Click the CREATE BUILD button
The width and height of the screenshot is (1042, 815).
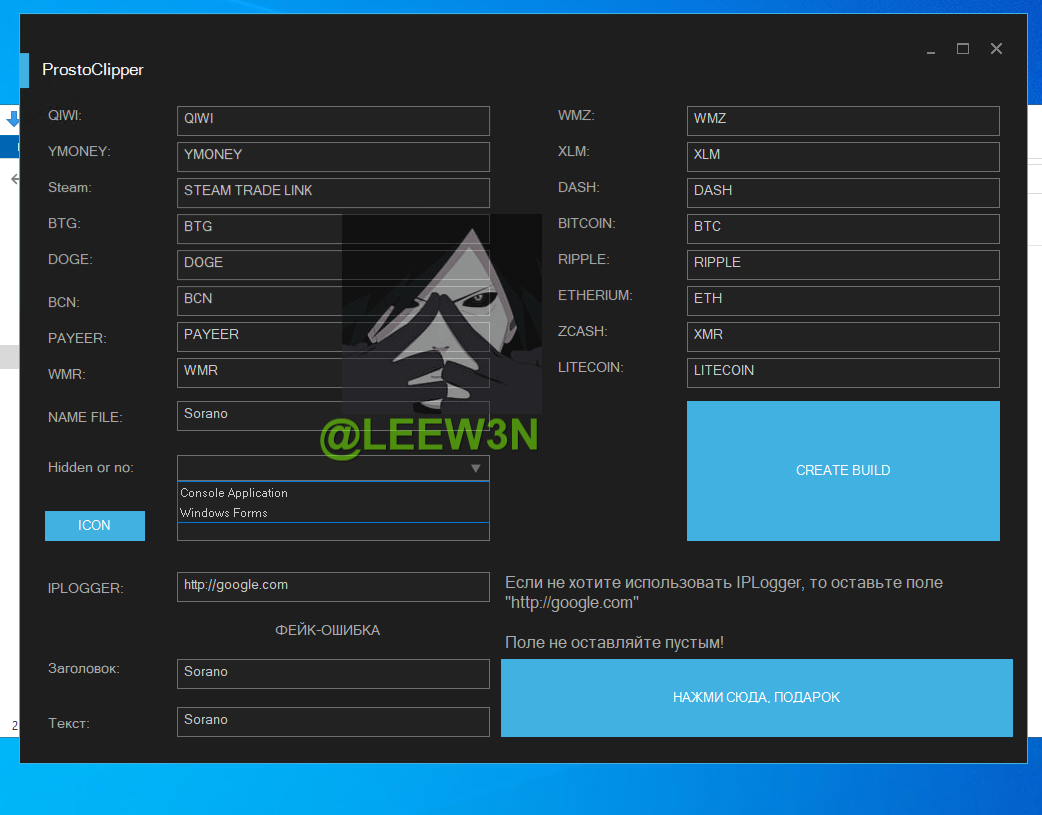(x=843, y=471)
